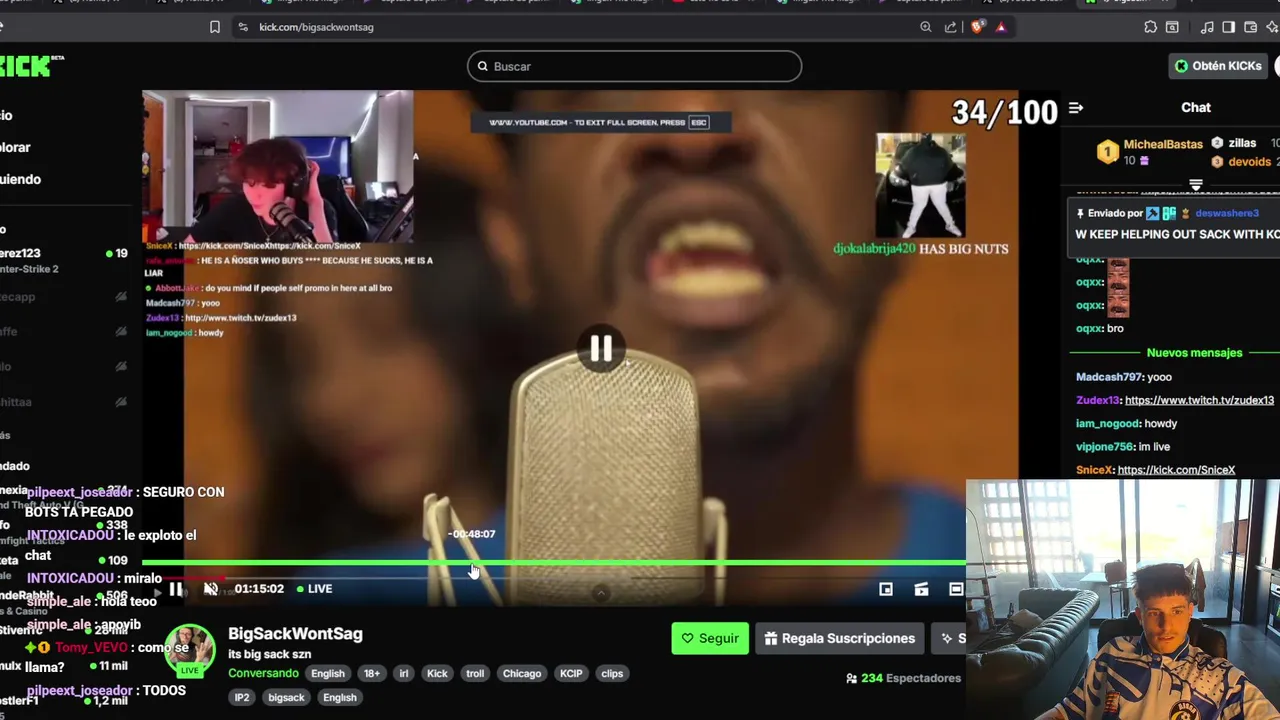
Task: Open the kick.com/SniceX link in chat
Action: click(x=1176, y=470)
